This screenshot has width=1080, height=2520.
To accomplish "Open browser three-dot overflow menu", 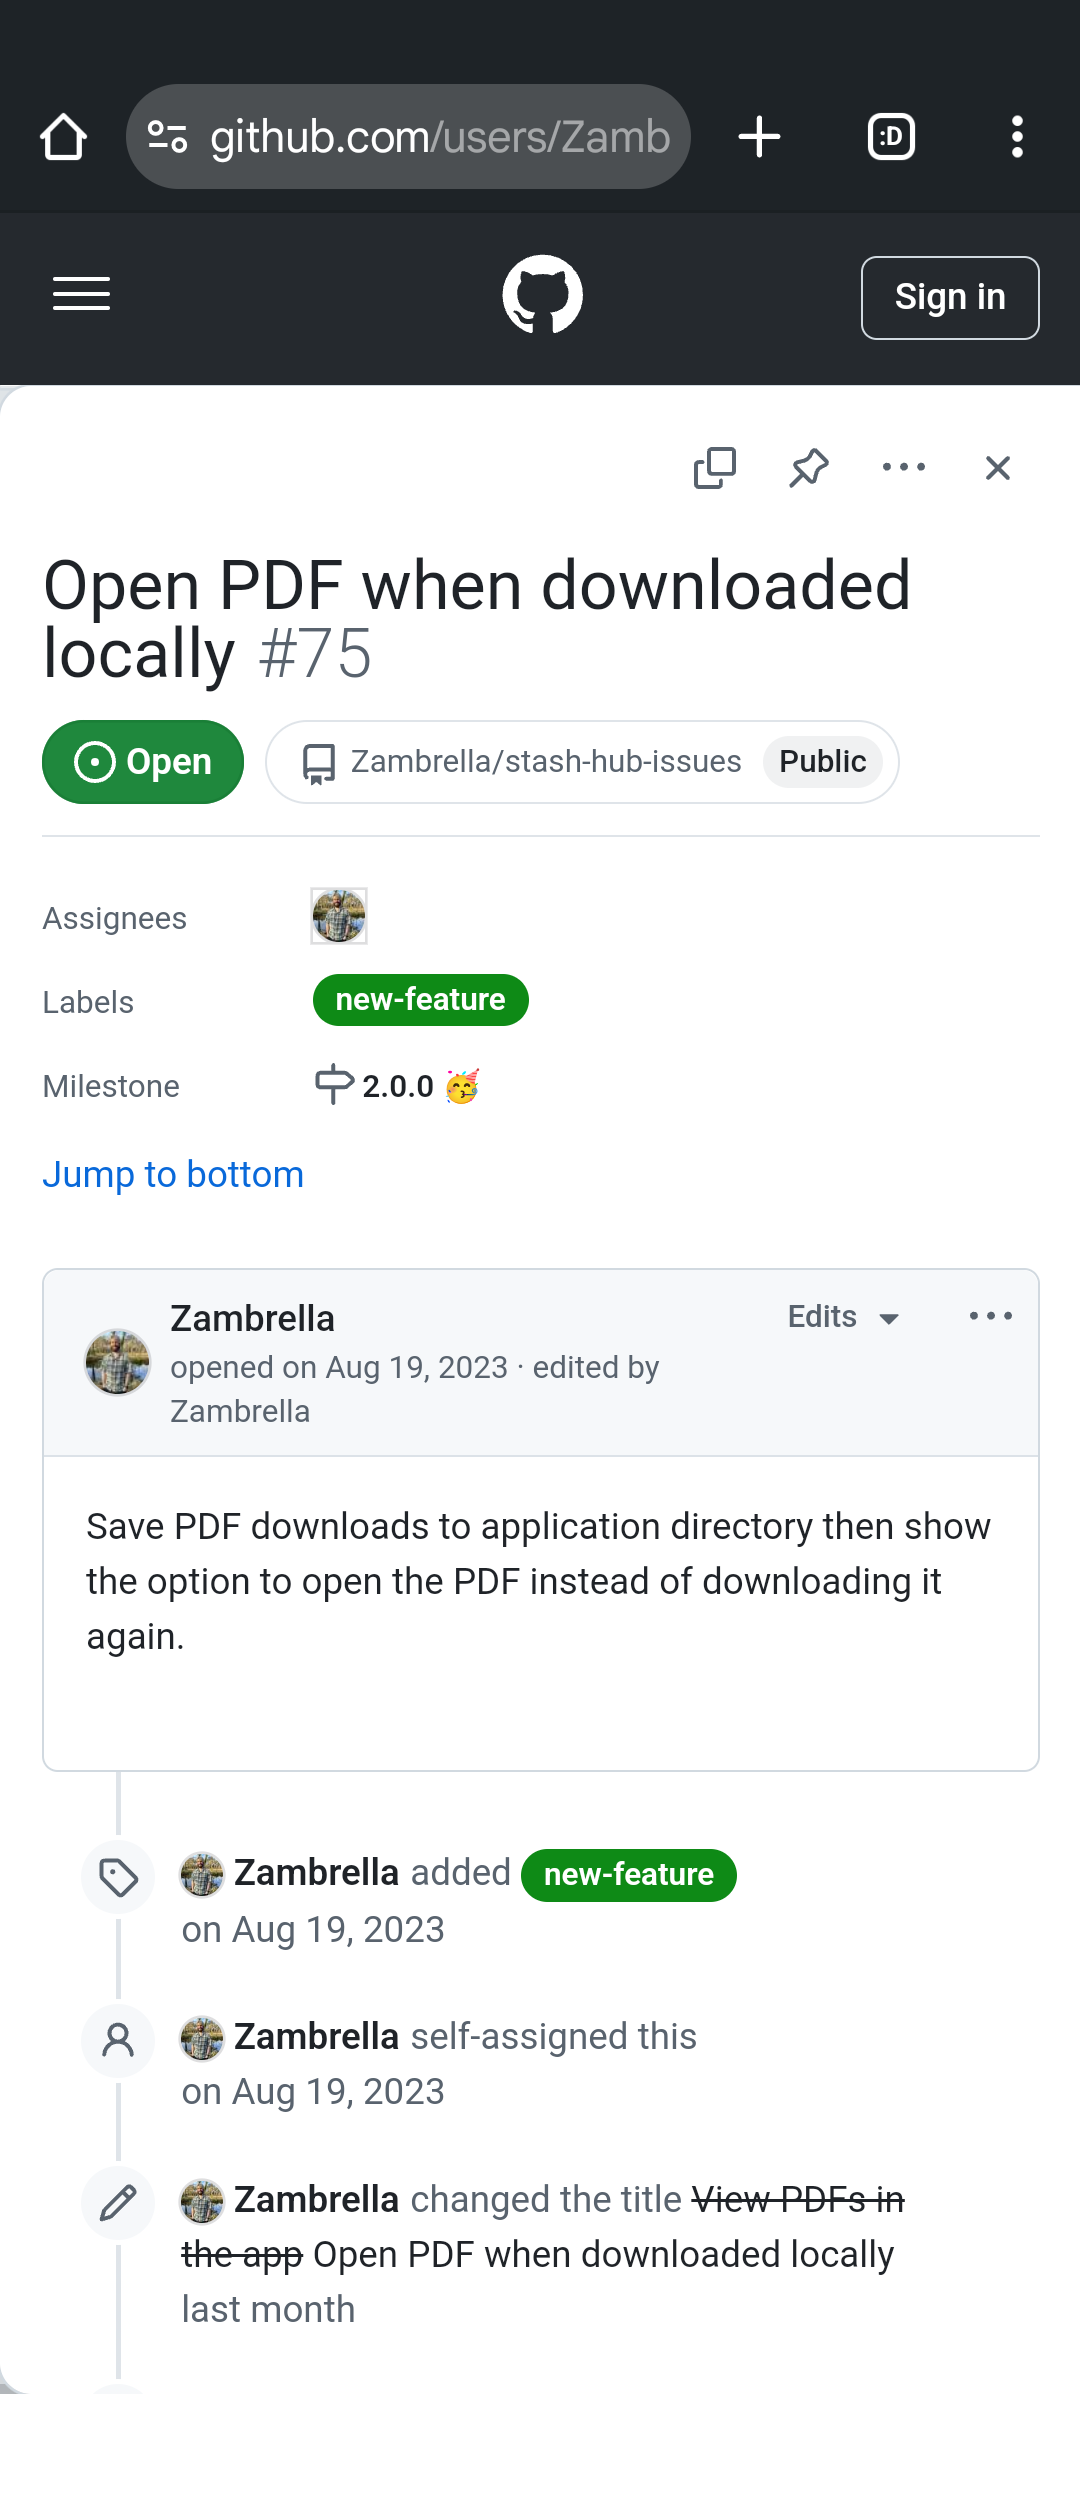I will click(x=1017, y=137).
